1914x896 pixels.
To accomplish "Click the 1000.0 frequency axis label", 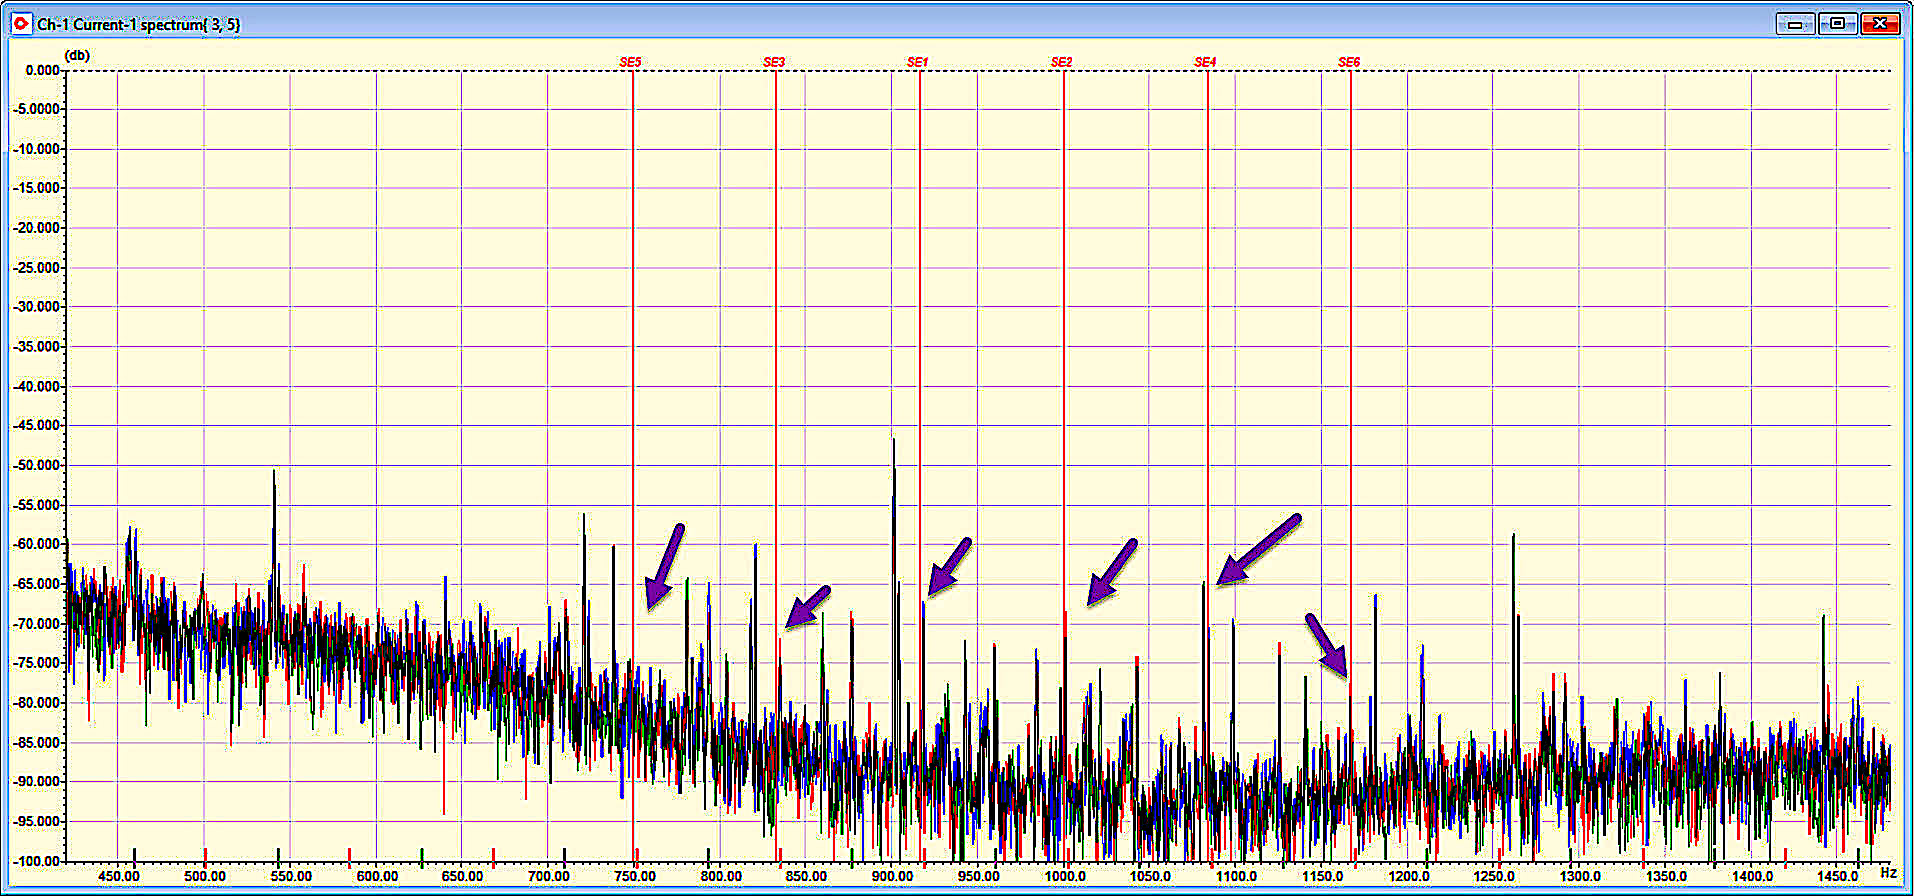I will click(x=1065, y=876).
